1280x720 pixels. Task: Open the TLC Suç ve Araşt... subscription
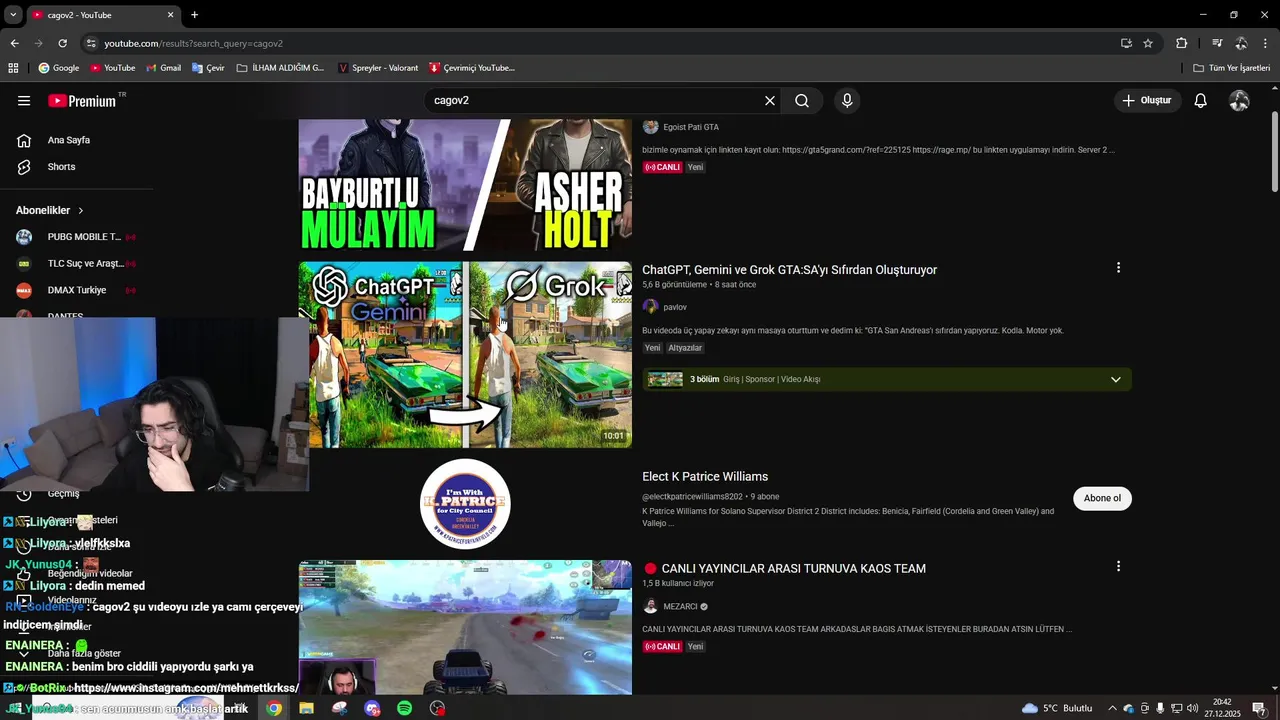(x=76, y=264)
